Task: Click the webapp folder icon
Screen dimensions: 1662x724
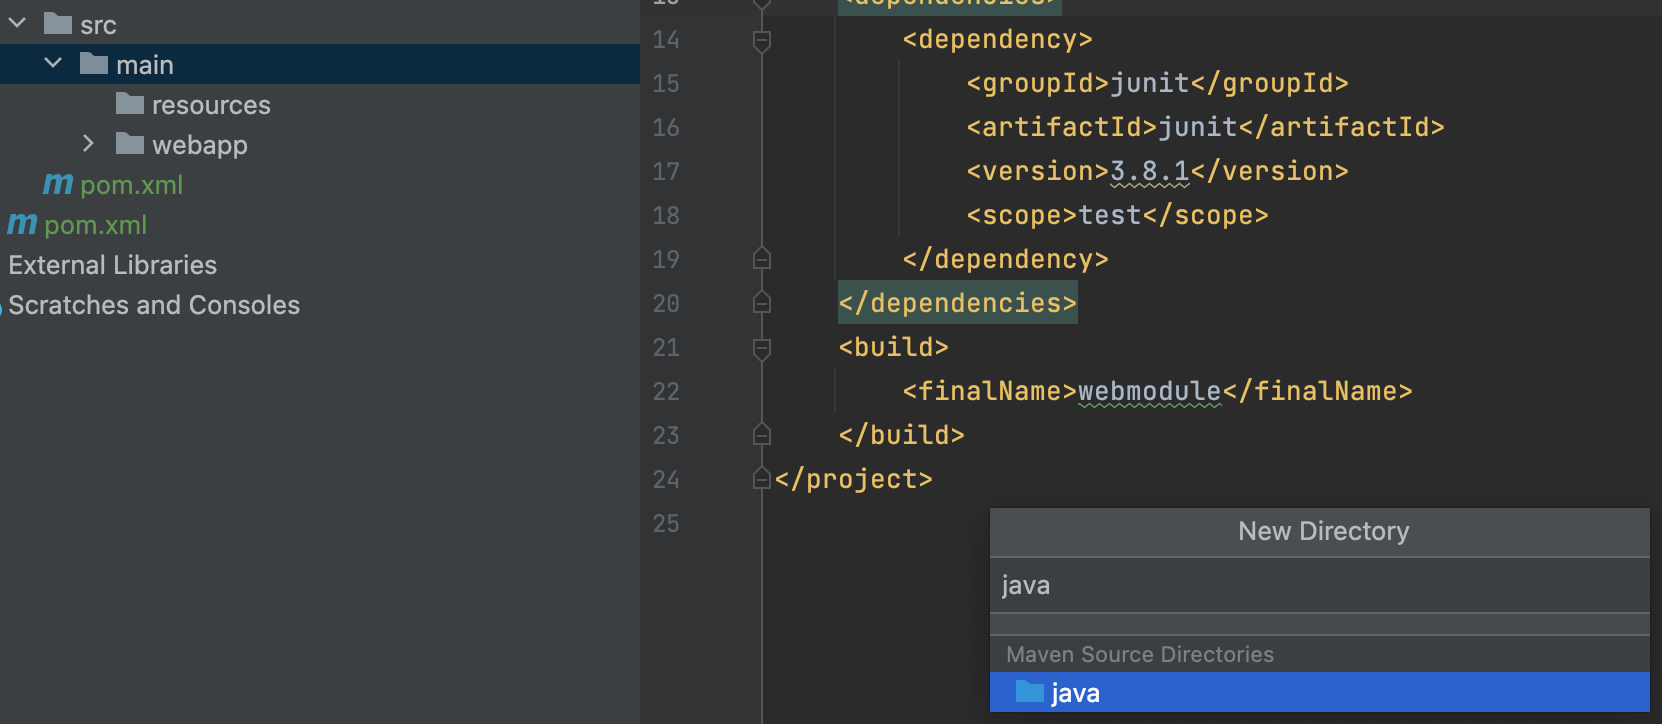Action: click(x=130, y=144)
